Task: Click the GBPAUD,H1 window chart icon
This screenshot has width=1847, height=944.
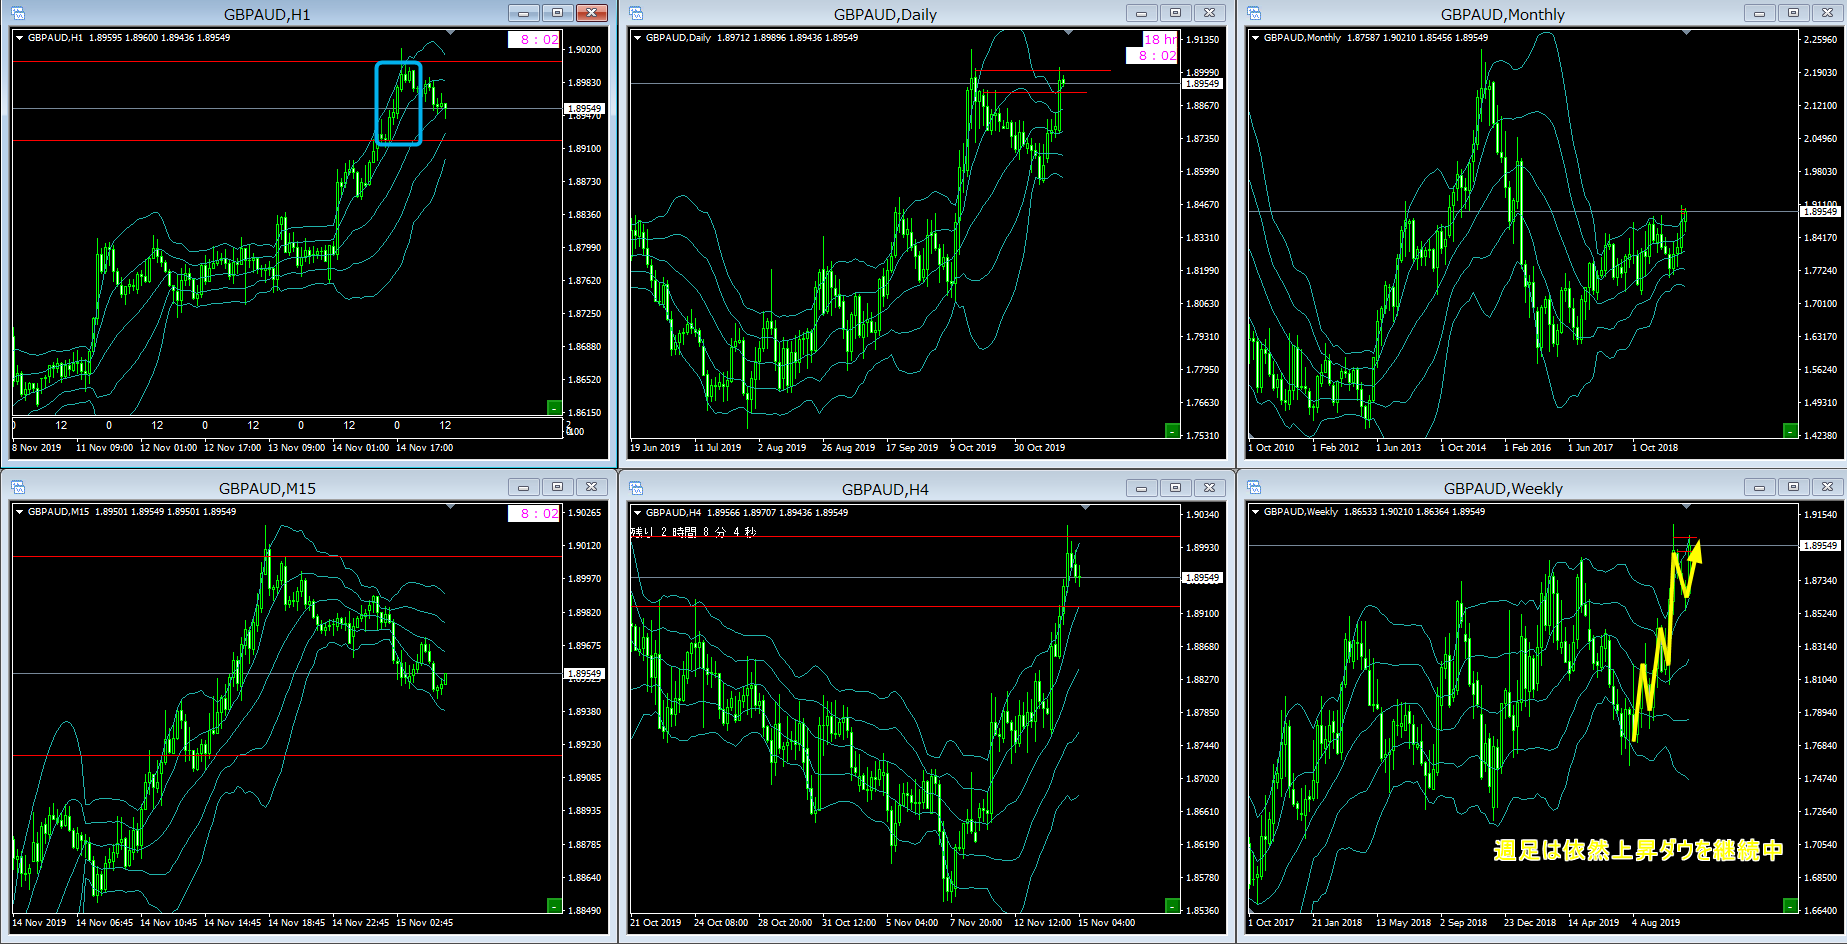Action: [18, 14]
